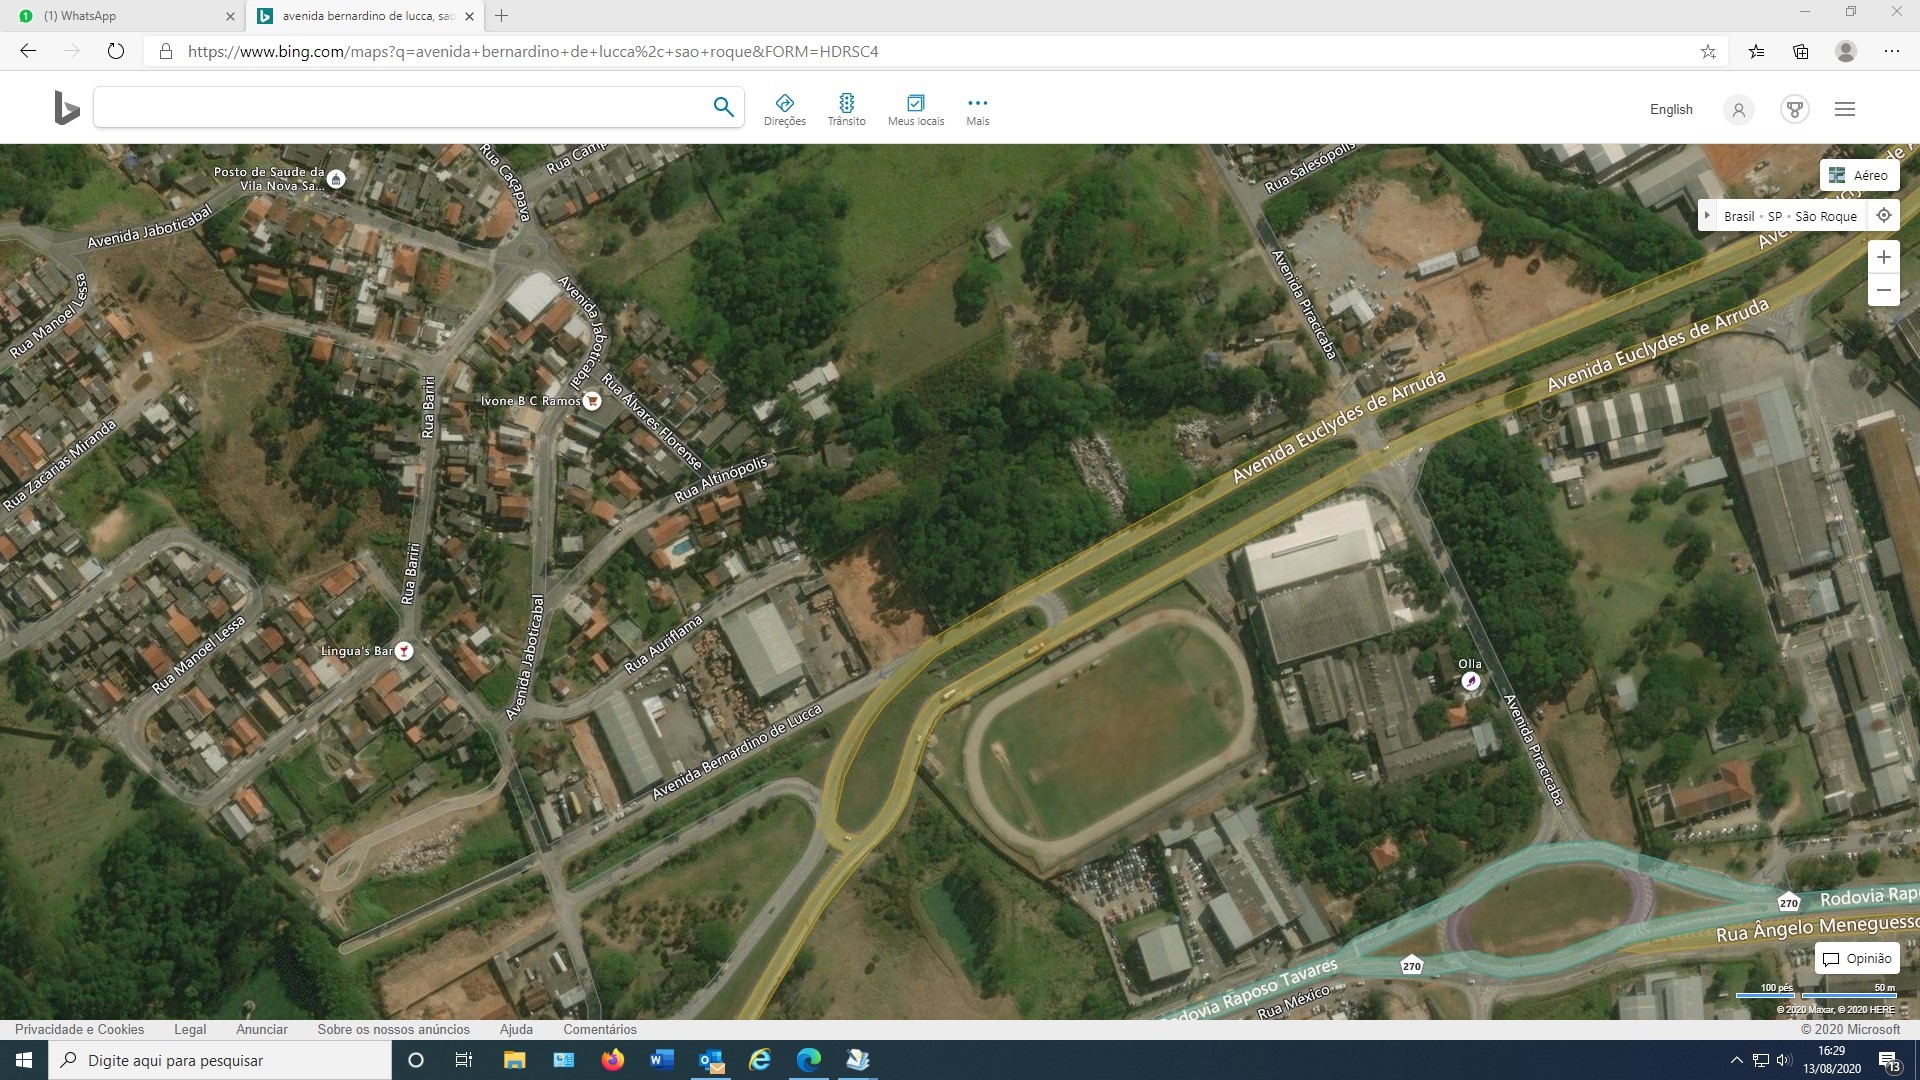Switch the Aéreo map style selector
The height and width of the screenshot is (1080, 1920).
[1859, 175]
